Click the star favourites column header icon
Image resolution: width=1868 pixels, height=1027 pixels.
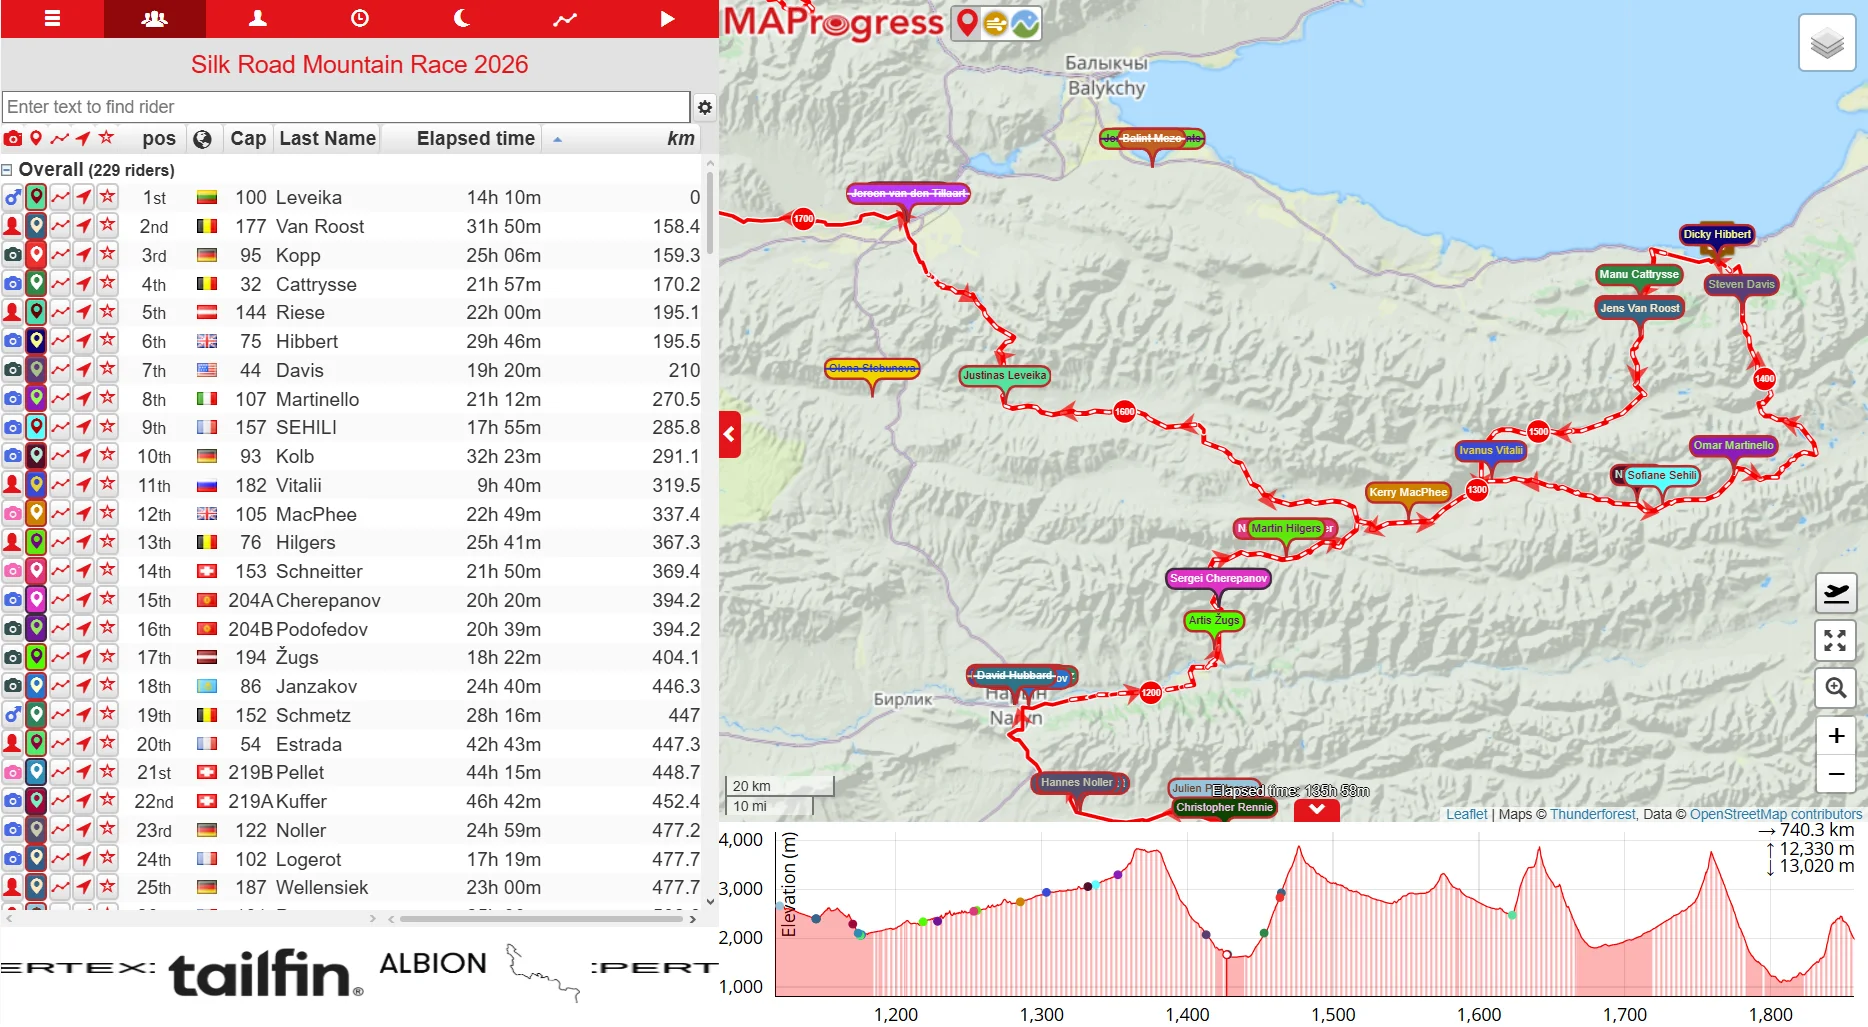(x=107, y=138)
